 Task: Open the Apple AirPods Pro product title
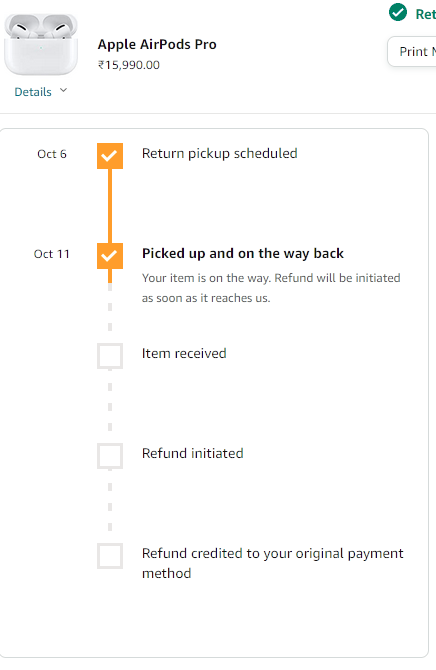pos(157,44)
